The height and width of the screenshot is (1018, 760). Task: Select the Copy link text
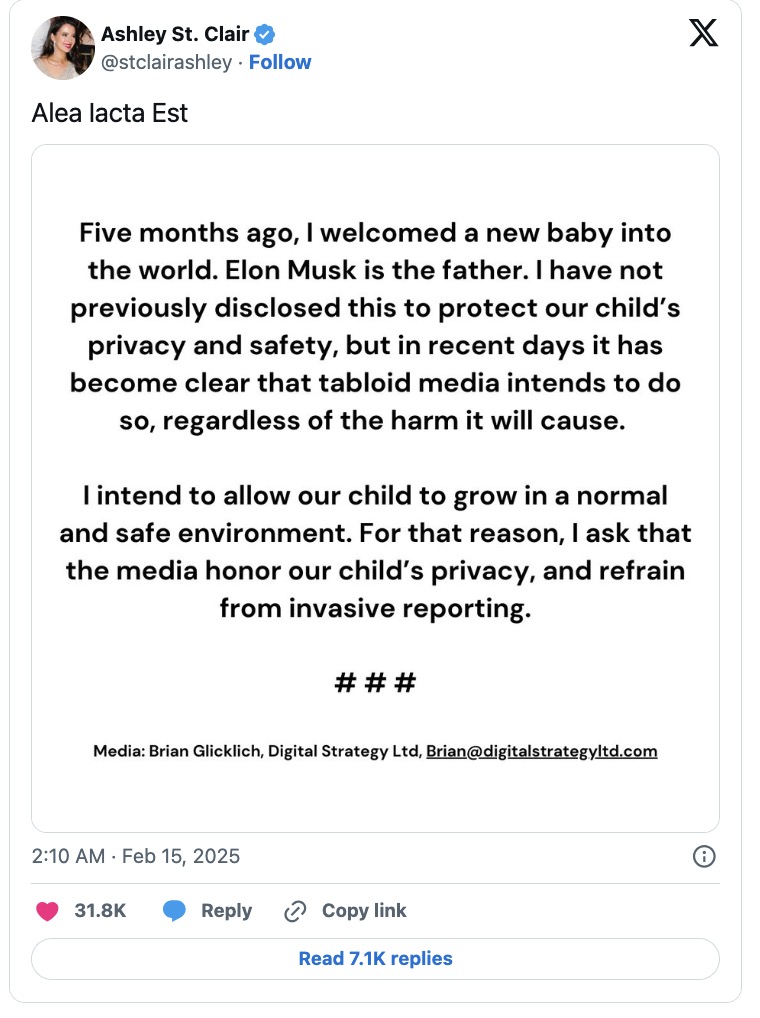coord(364,911)
